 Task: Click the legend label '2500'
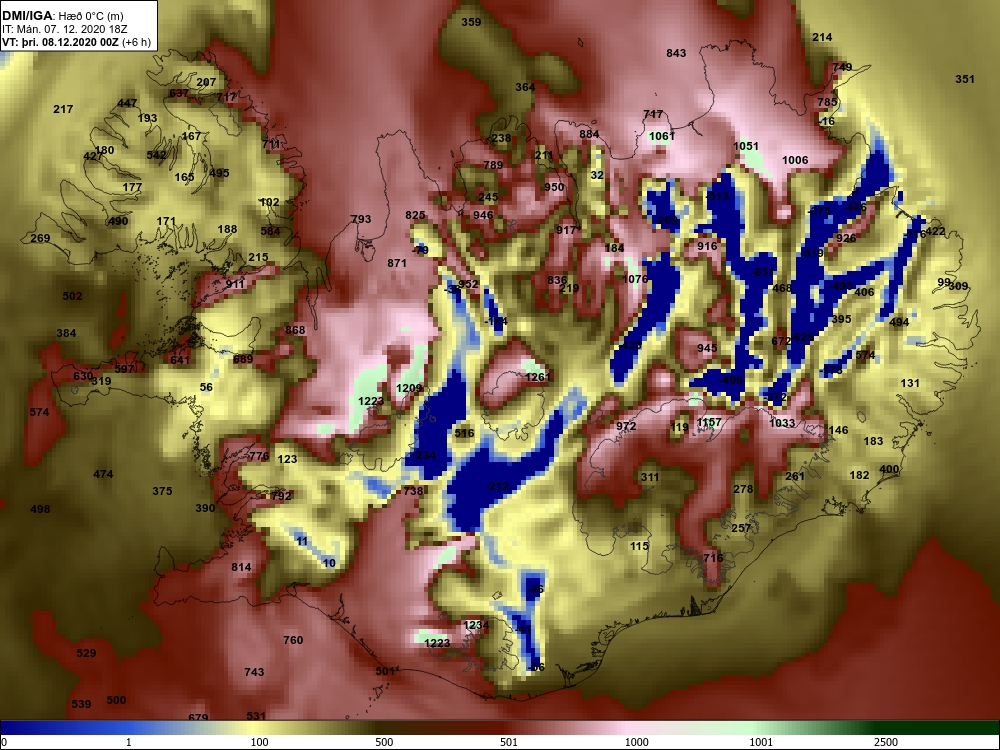[885, 742]
